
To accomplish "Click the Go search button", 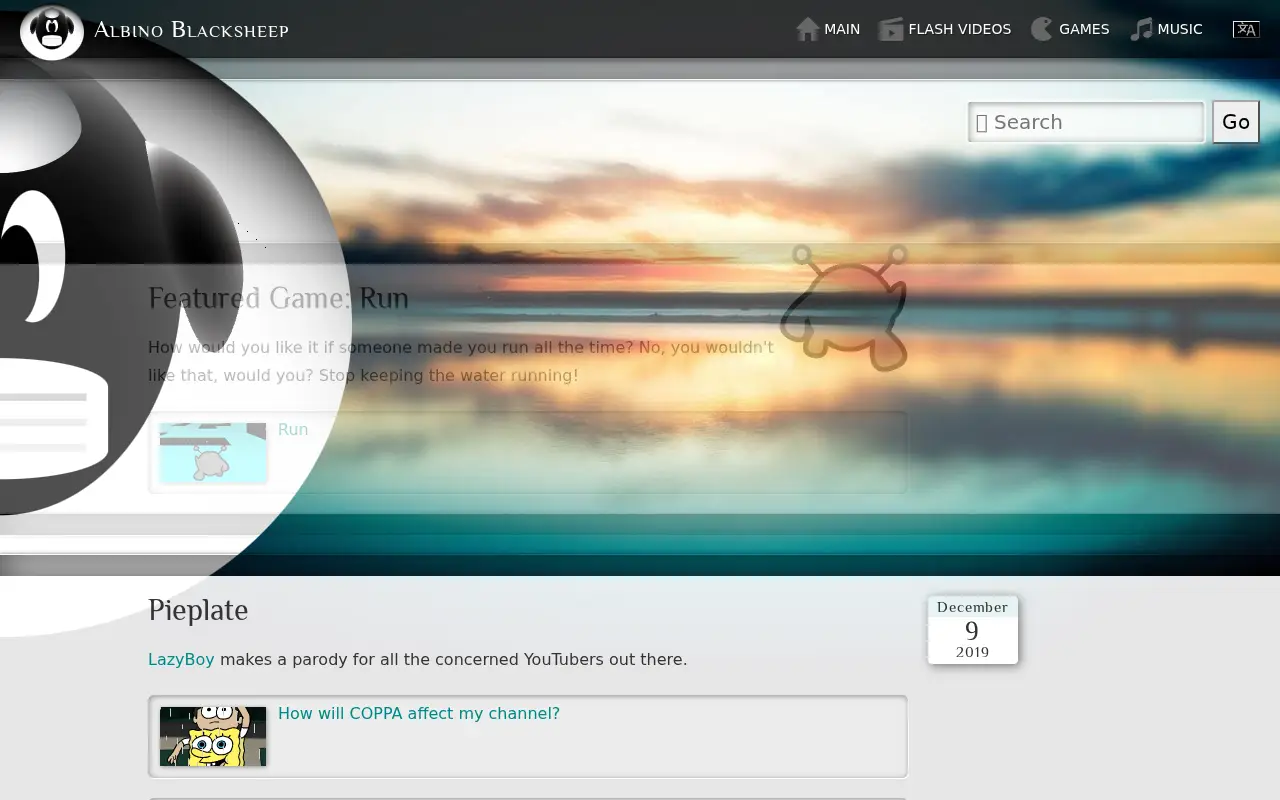I will 1236,122.
